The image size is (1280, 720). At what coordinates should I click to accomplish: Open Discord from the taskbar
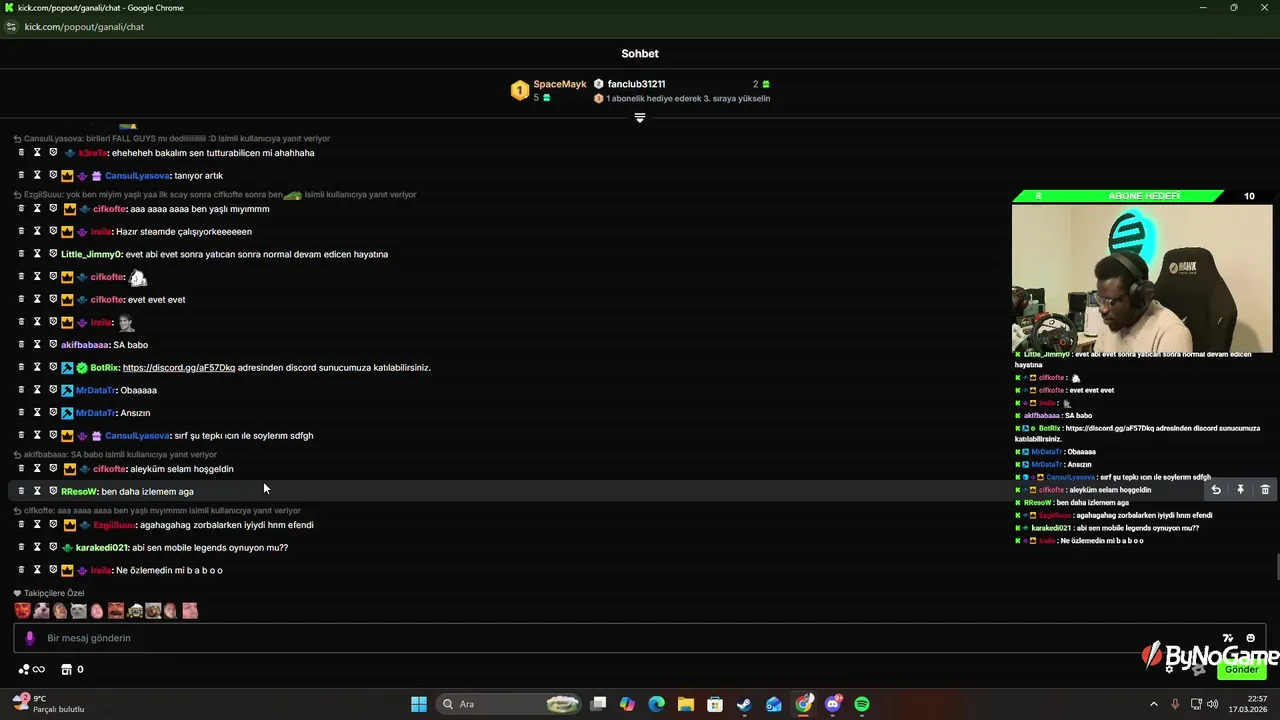tap(833, 704)
